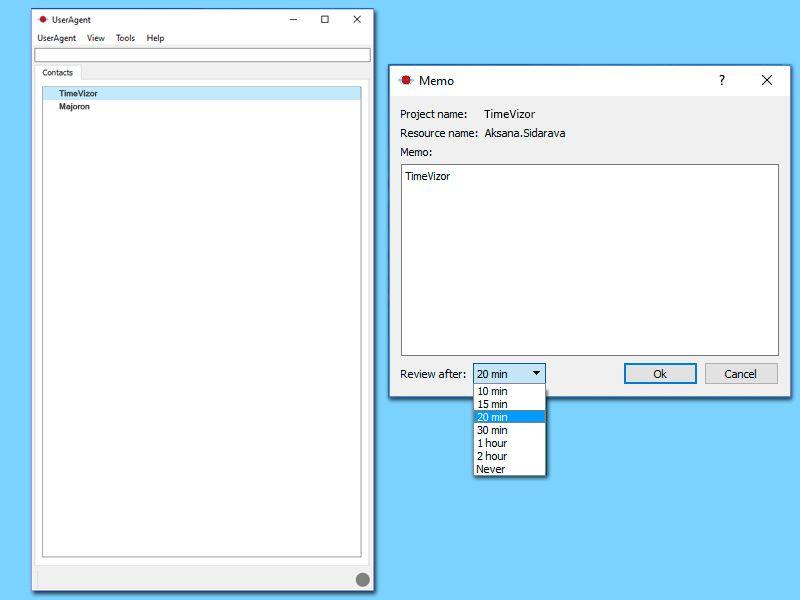800x600 pixels.
Task: Maximize the UserAgent window
Action: [324, 19]
